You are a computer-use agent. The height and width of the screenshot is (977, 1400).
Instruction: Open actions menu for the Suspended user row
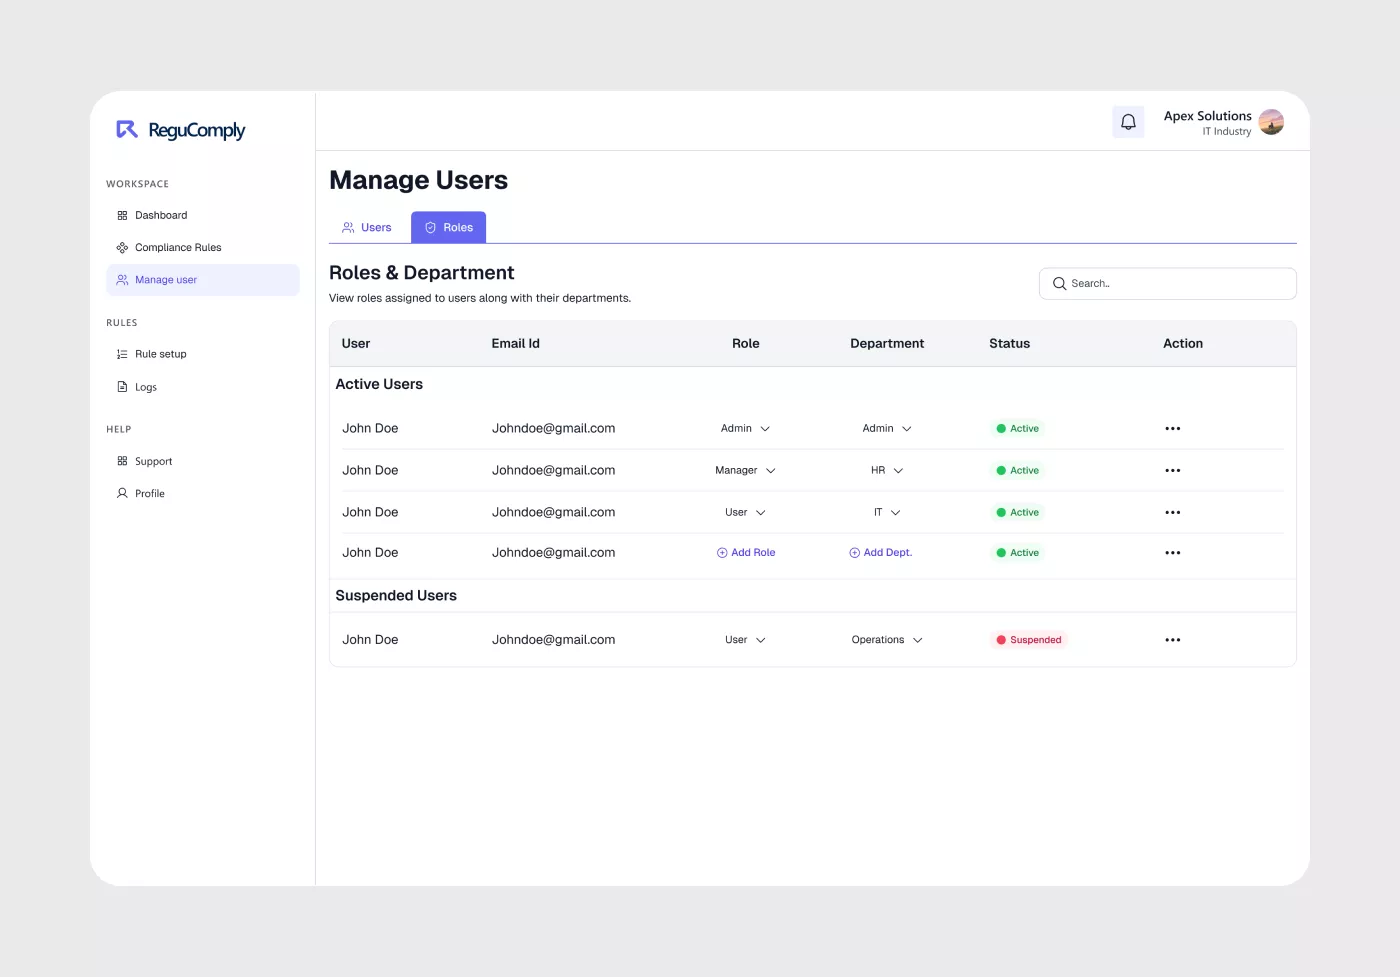coord(1173,640)
